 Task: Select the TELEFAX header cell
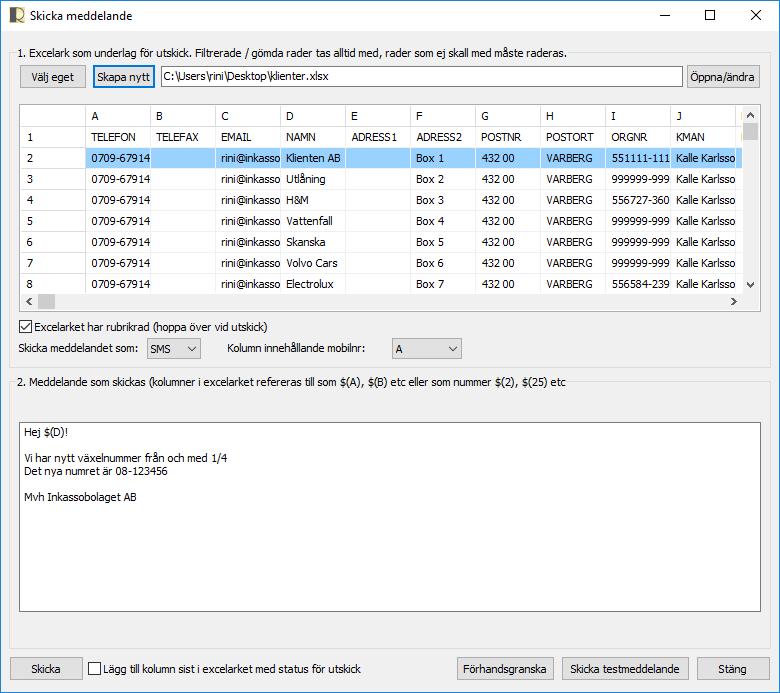pos(183,137)
